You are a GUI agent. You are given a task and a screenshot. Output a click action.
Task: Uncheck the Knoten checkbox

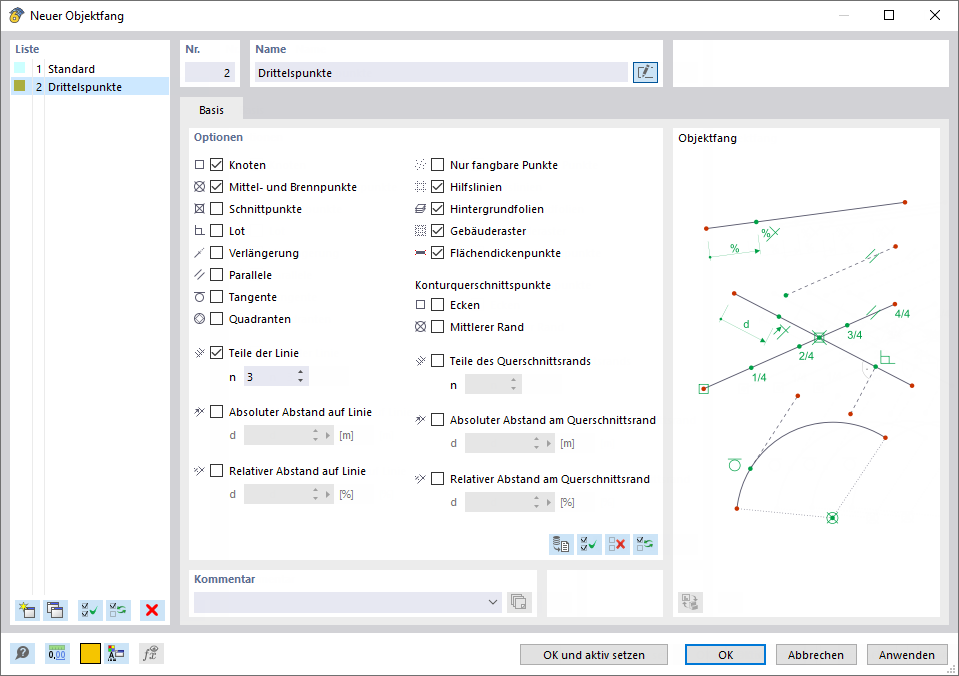pyautogui.click(x=217, y=165)
